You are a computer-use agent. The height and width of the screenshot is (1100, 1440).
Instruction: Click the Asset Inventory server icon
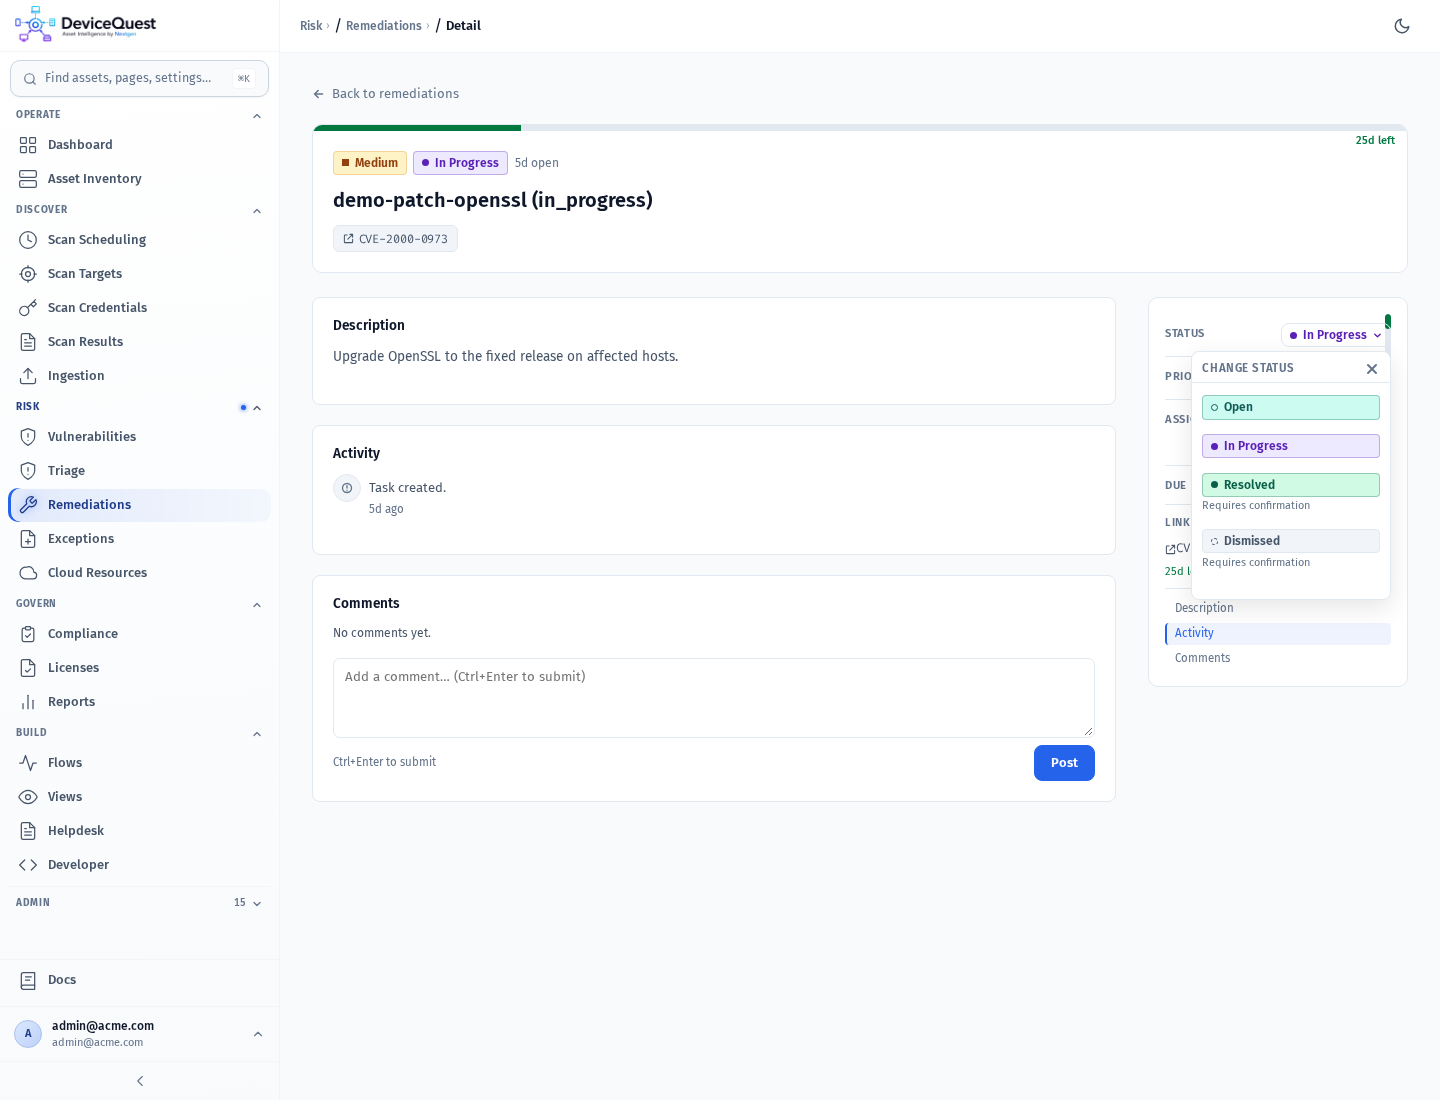[x=28, y=179]
